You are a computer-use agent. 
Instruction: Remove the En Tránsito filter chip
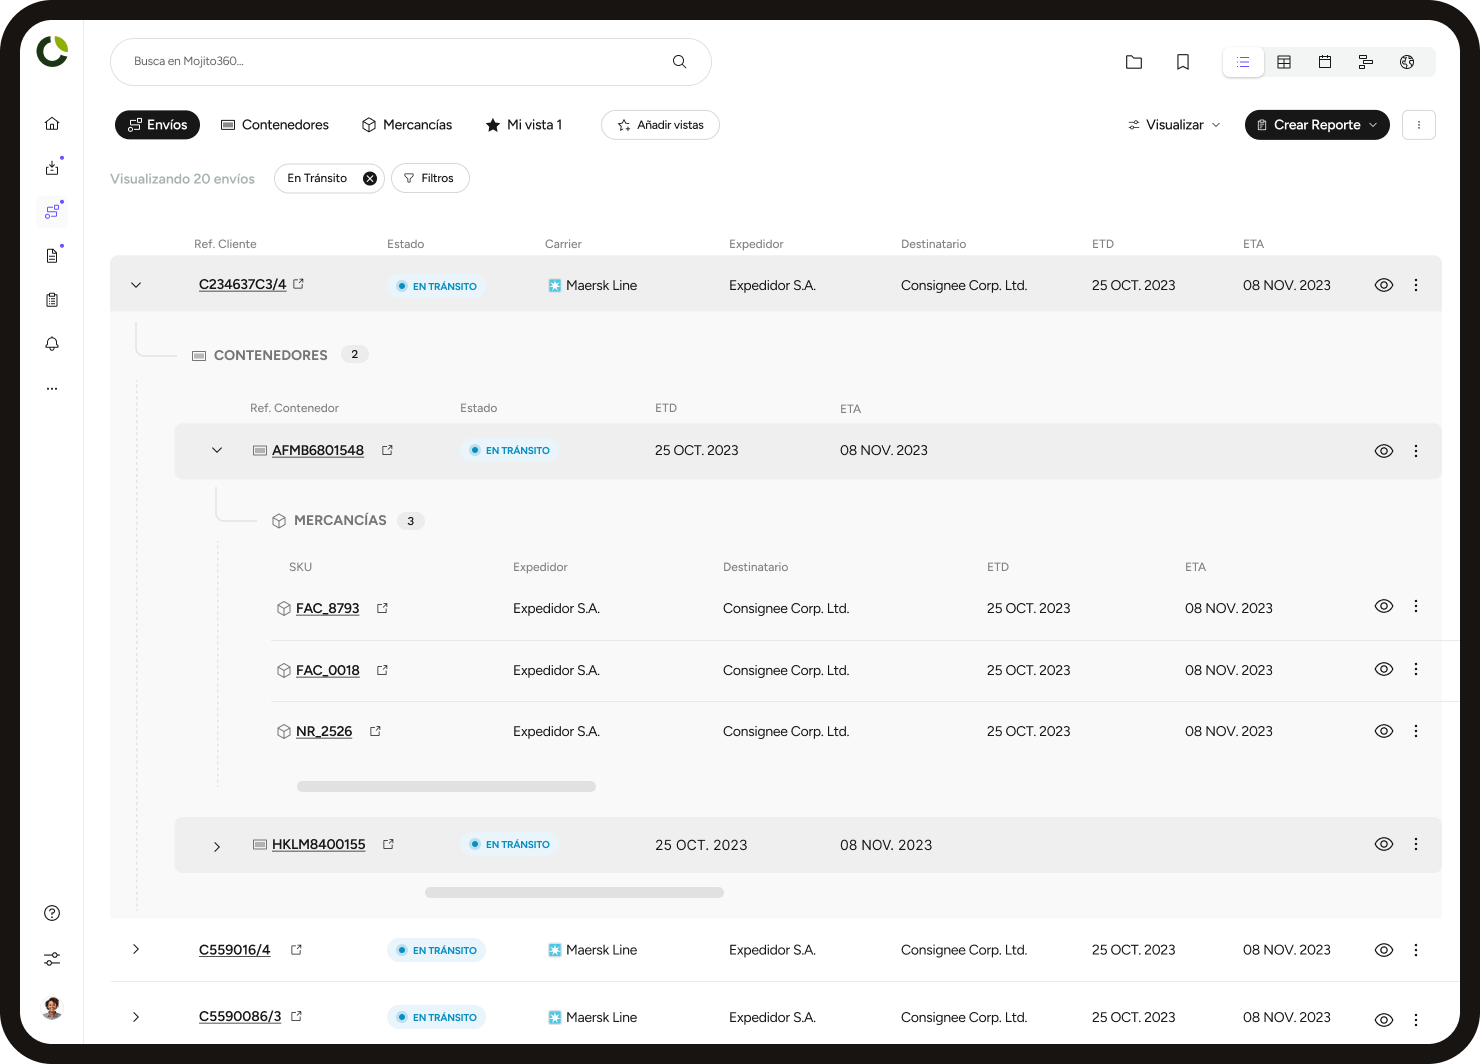[x=369, y=178]
